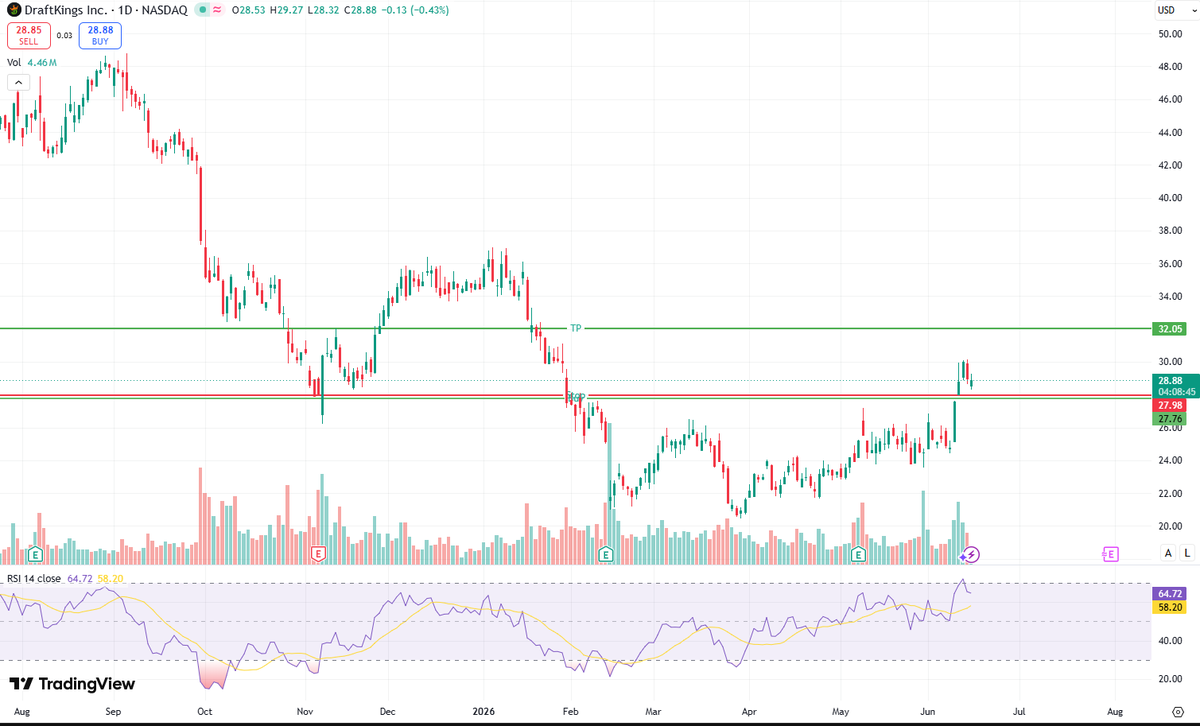Click the 0.03 spread value
Screen dimensions: 1200x726
click(64, 36)
